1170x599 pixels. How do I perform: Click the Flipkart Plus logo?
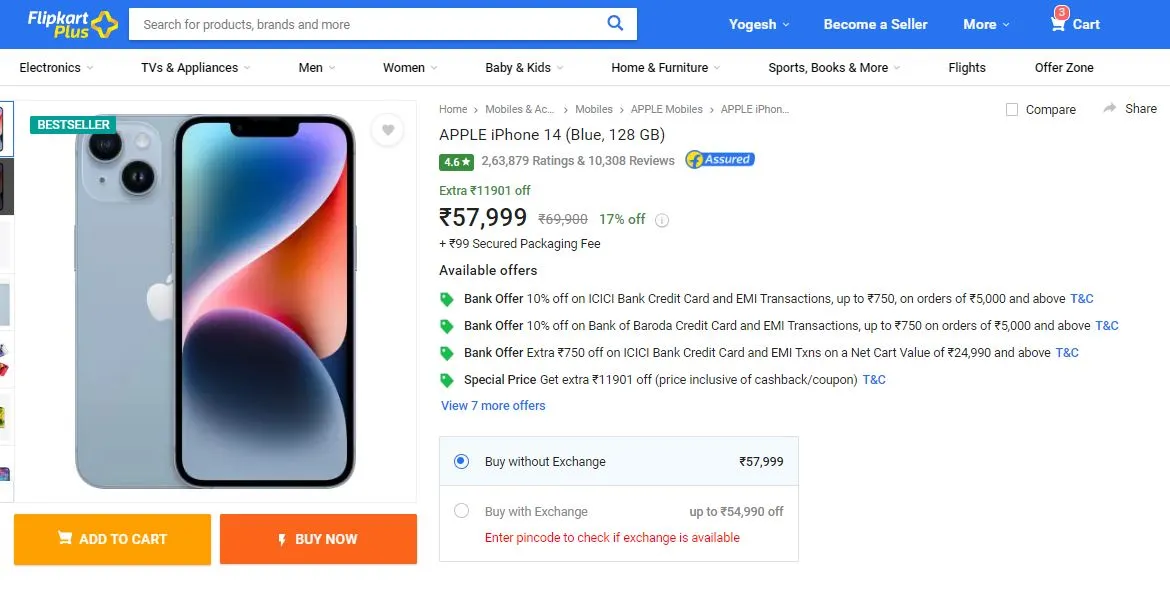[x=72, y=24]
